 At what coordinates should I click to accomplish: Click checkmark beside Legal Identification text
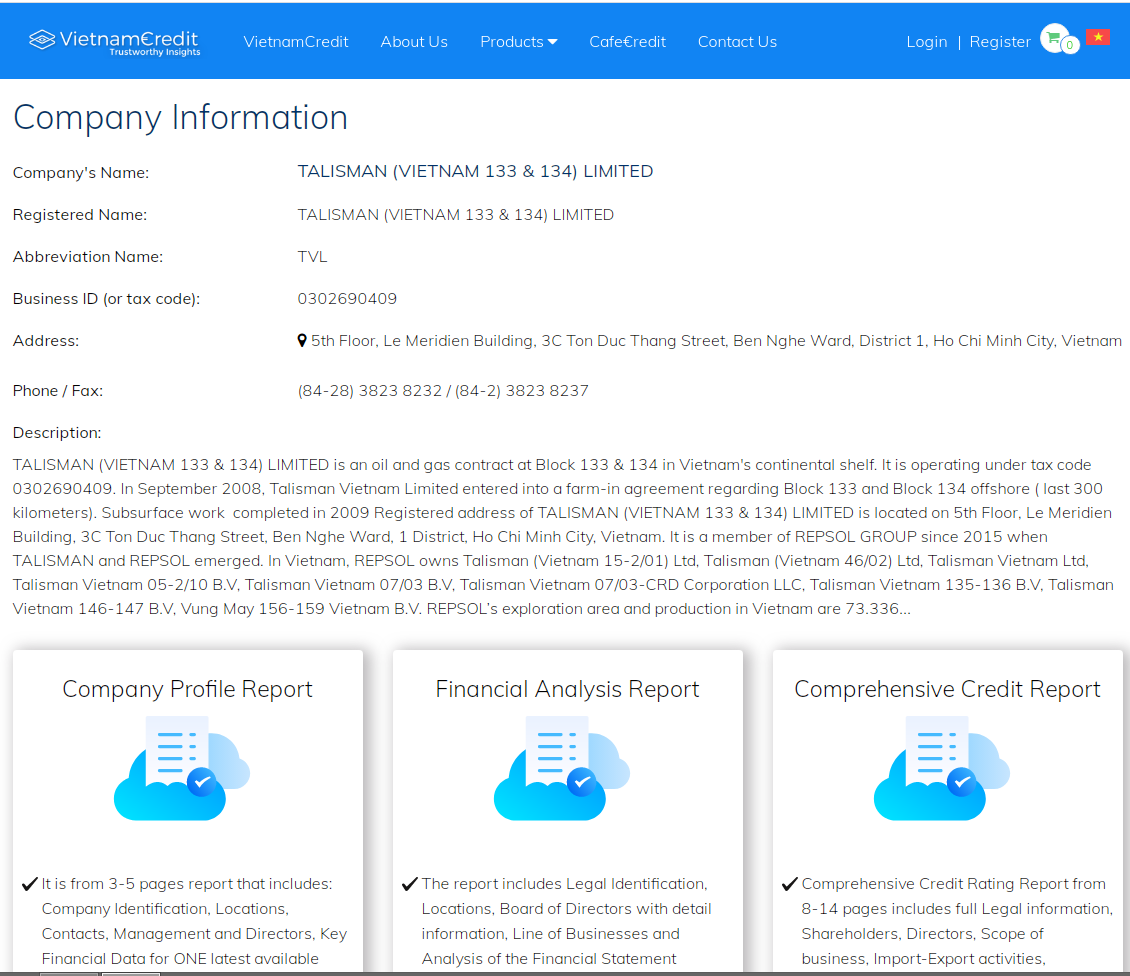[x=409, y=884]
